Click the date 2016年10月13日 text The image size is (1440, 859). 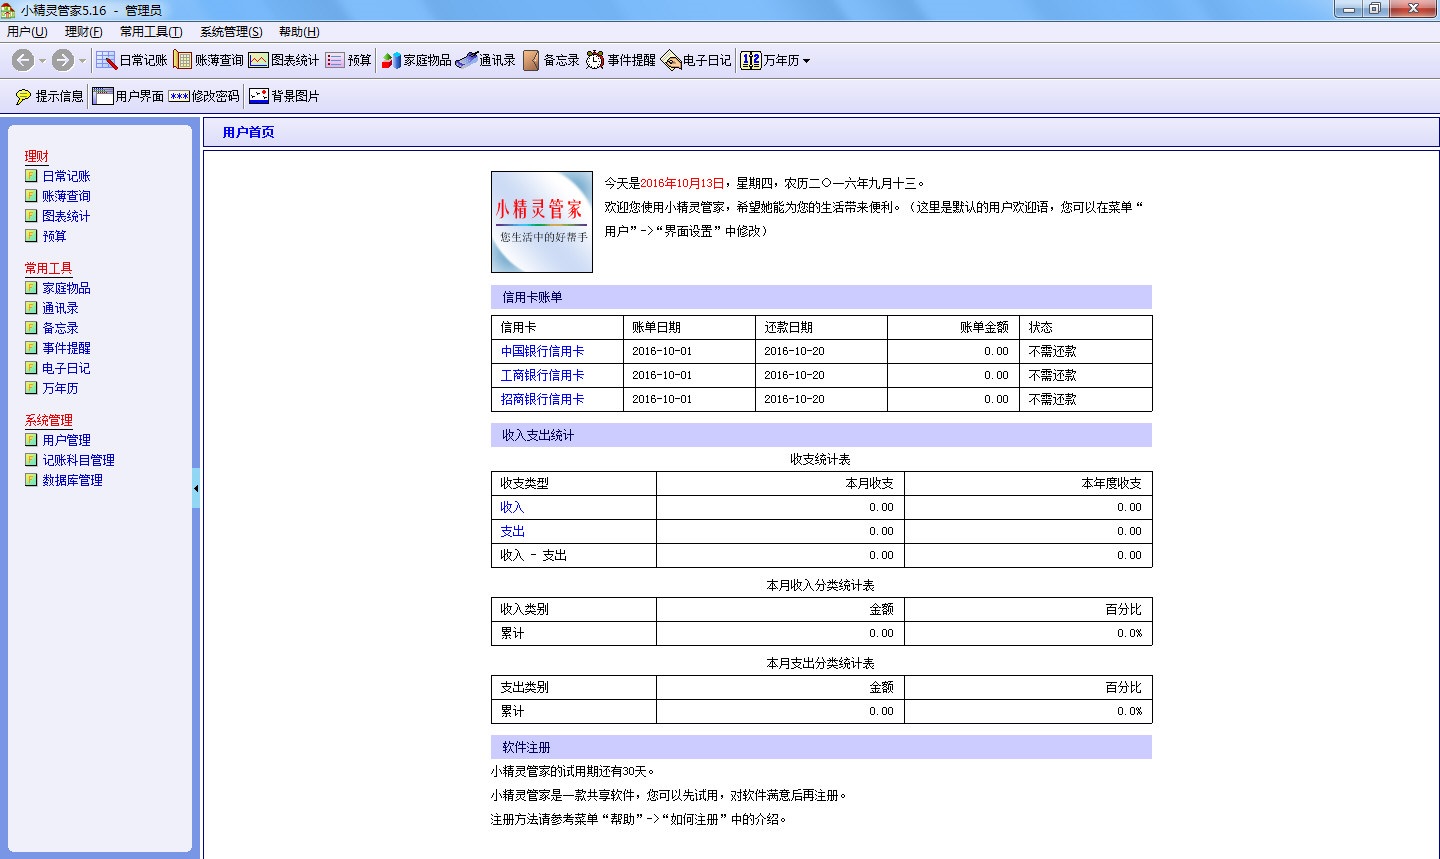point(682,183)
